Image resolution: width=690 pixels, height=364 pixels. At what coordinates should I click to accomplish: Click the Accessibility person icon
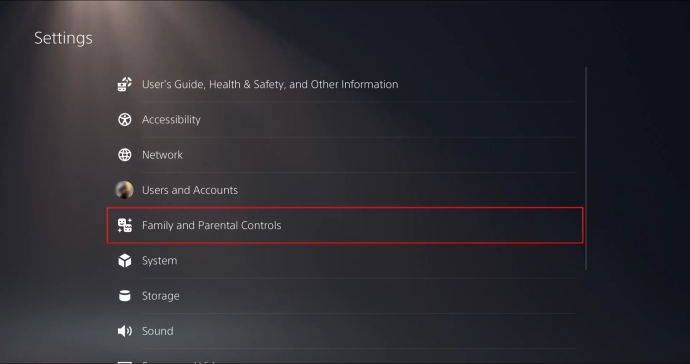click(x=125, y=119)
